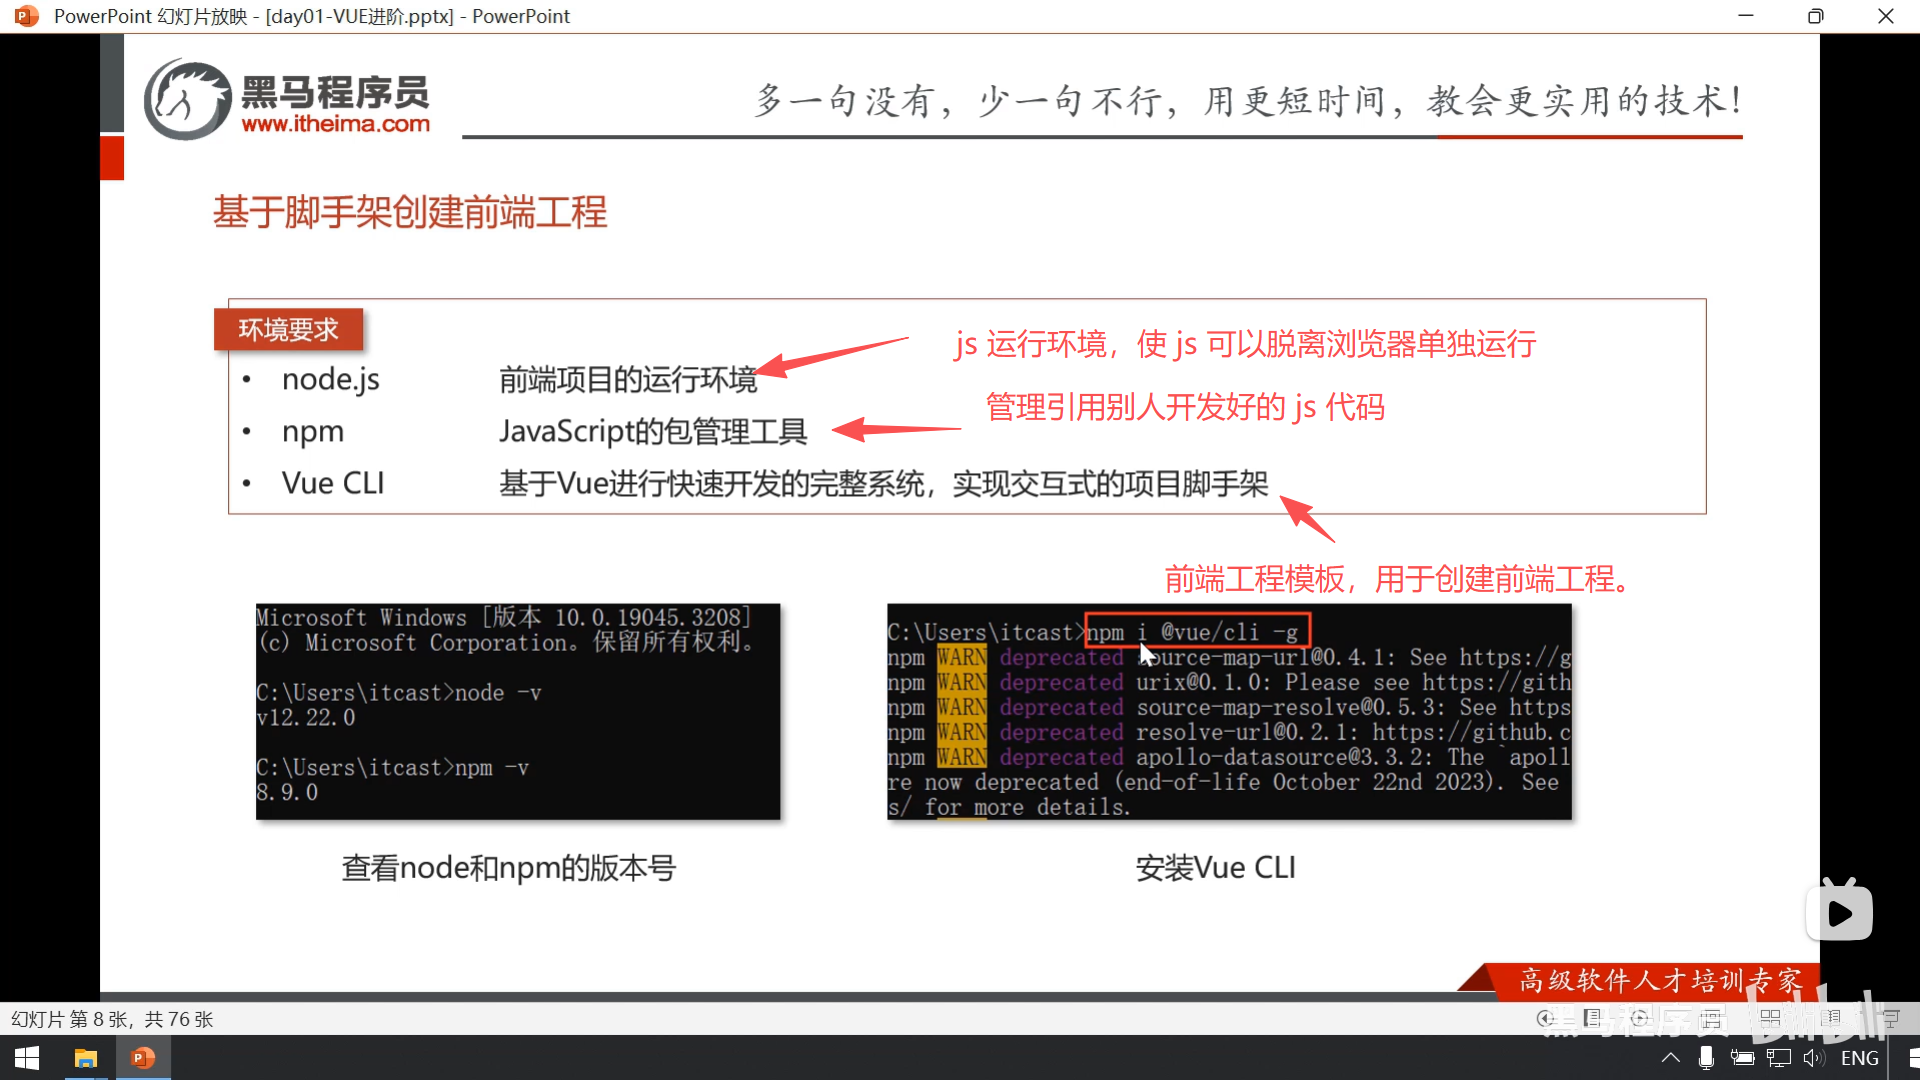Screen dimensions: 1920x1080
Task: Go to previous slide using status bar arrow
Action: pos(1545,1018)
